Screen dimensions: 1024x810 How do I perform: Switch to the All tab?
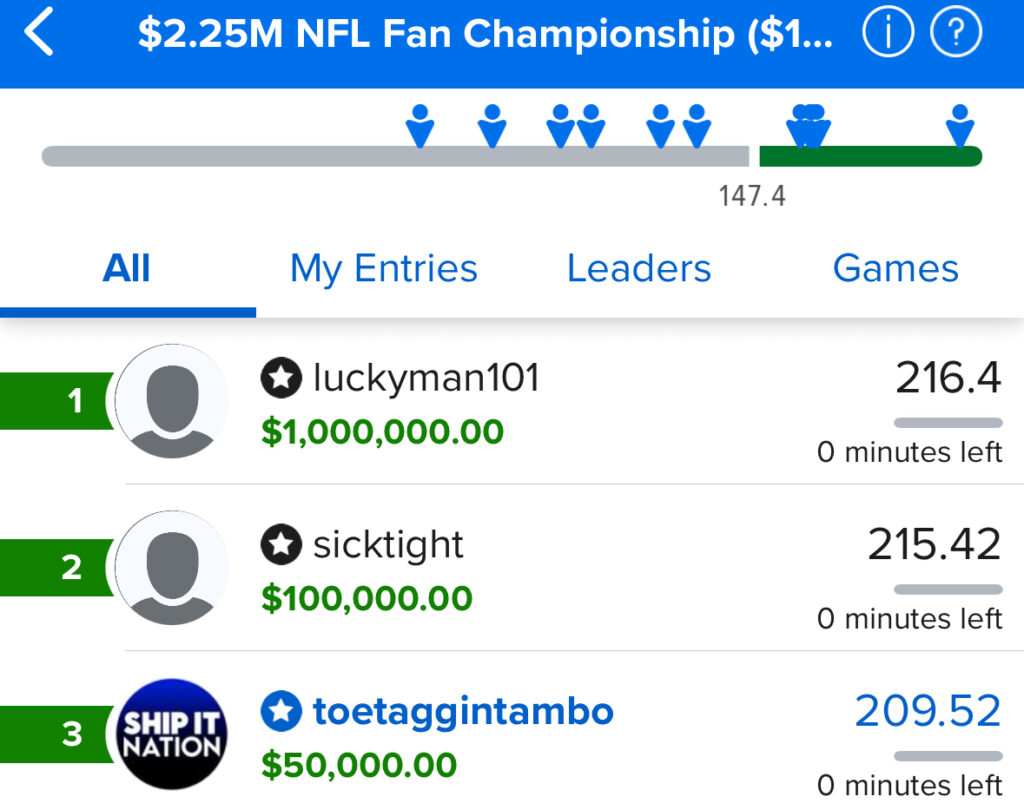click(x=126, y=269)
